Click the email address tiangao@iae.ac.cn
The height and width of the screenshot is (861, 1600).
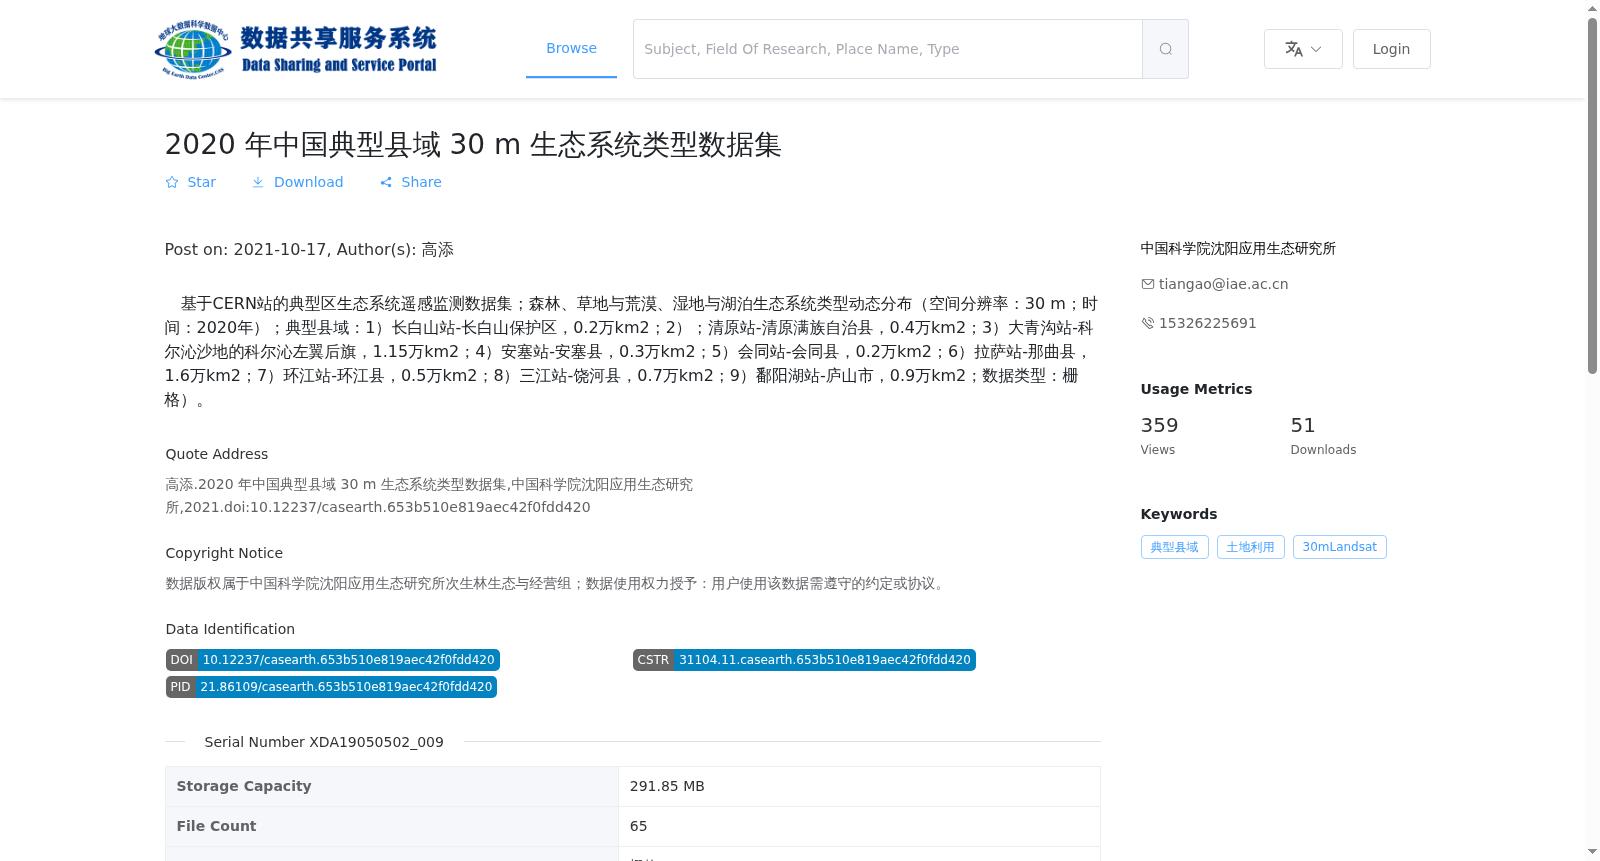(1223, 284)
